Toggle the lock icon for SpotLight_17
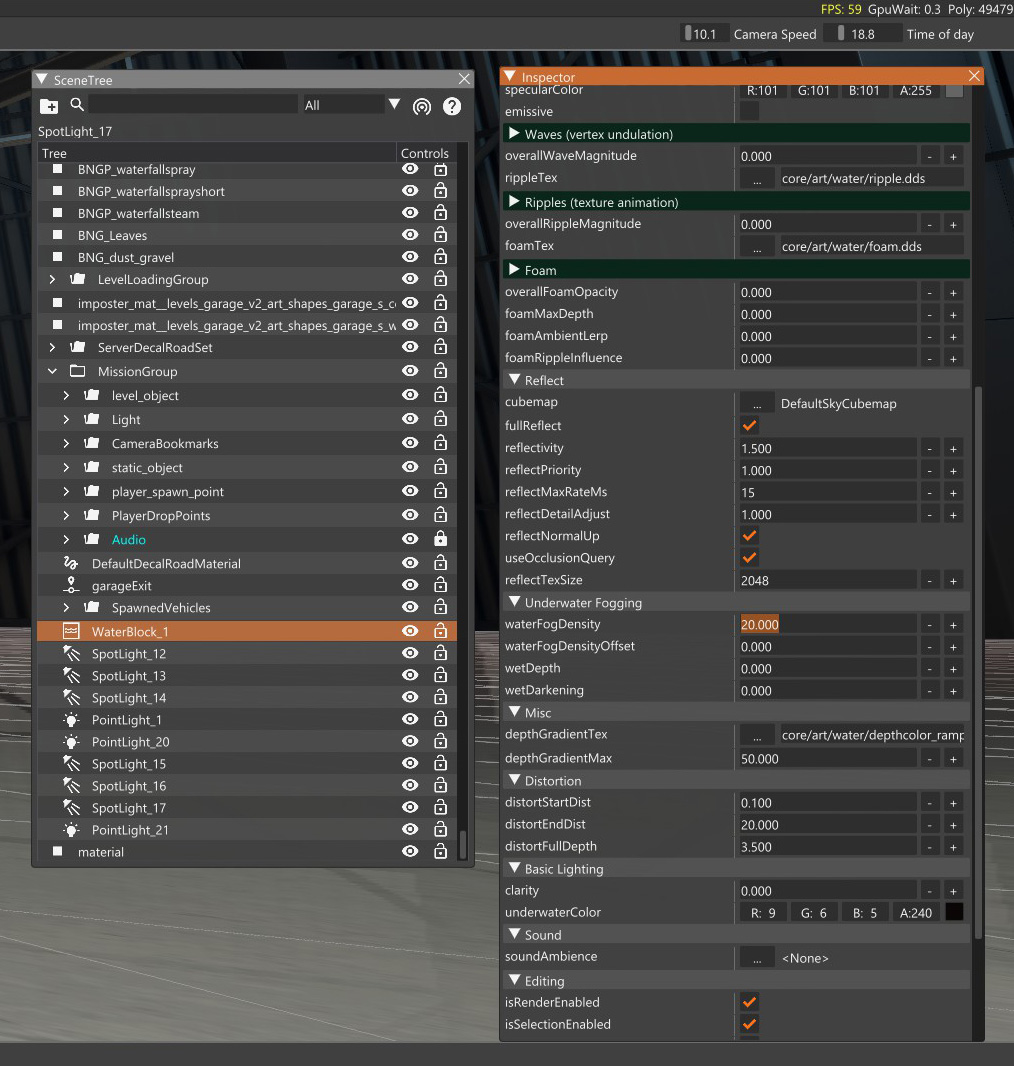The width and height of the screenshot is (1014, 1066). coord(440,807)
